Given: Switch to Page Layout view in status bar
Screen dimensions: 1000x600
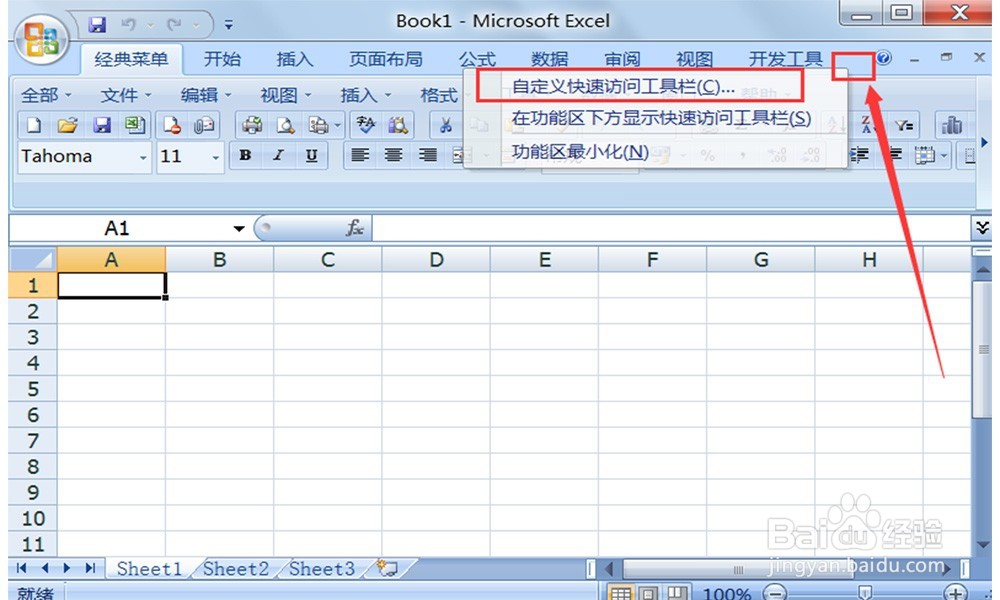Looking at the screenshot, I should tap(648, 593).
